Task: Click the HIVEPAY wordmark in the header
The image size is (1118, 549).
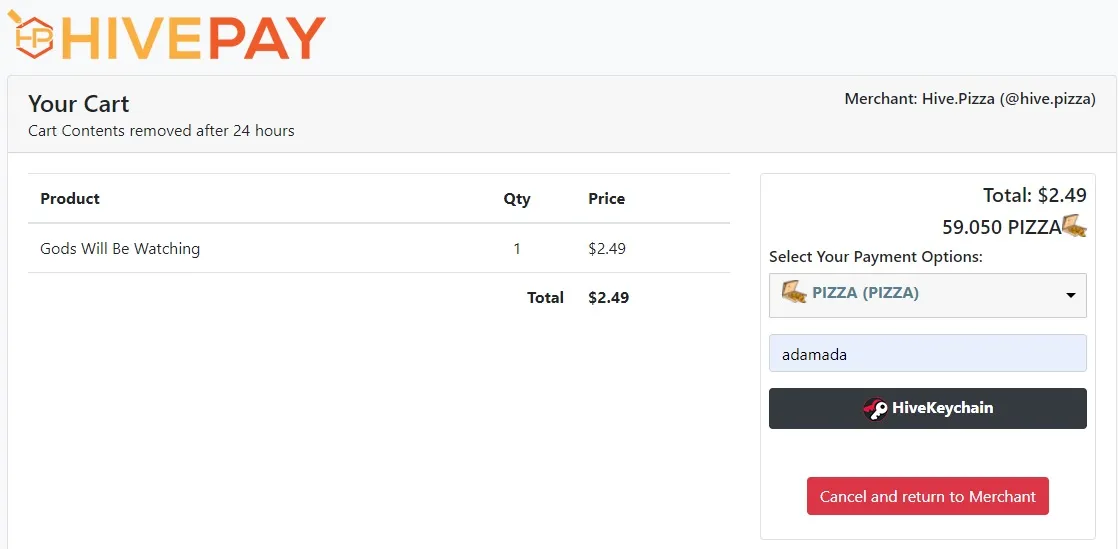Action: coord(193,38)
